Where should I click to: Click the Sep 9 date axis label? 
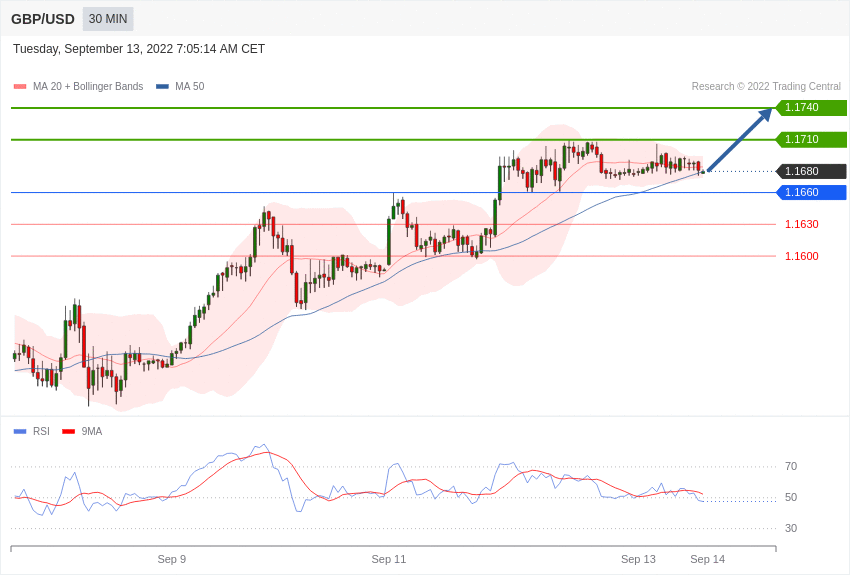click(x=172, y=559)
